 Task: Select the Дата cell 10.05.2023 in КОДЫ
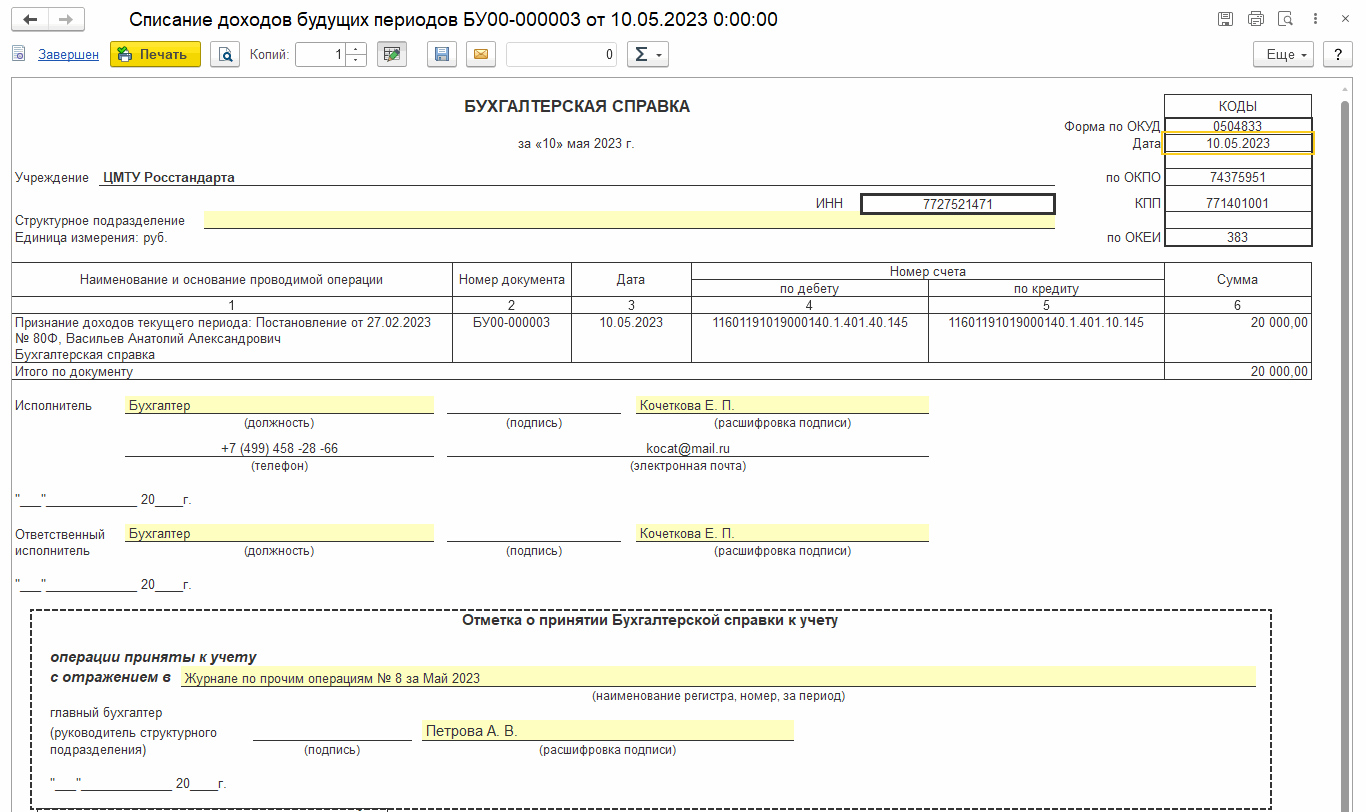[x=1238, y=143]
